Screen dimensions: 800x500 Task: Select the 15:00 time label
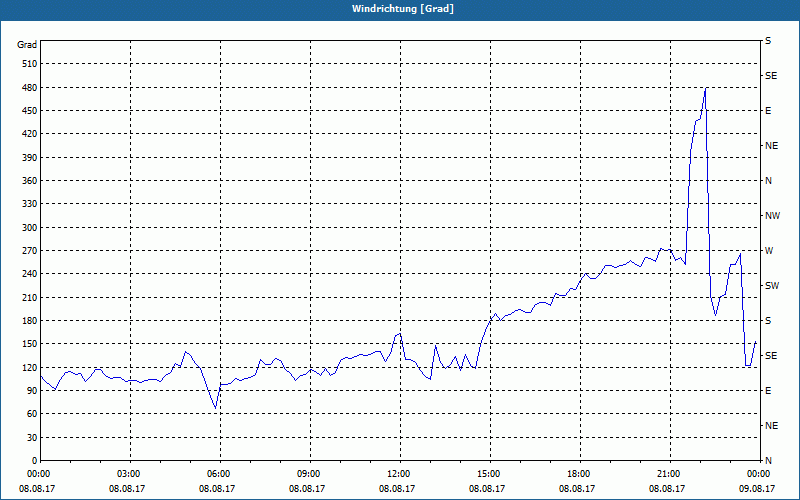point(490,474)
